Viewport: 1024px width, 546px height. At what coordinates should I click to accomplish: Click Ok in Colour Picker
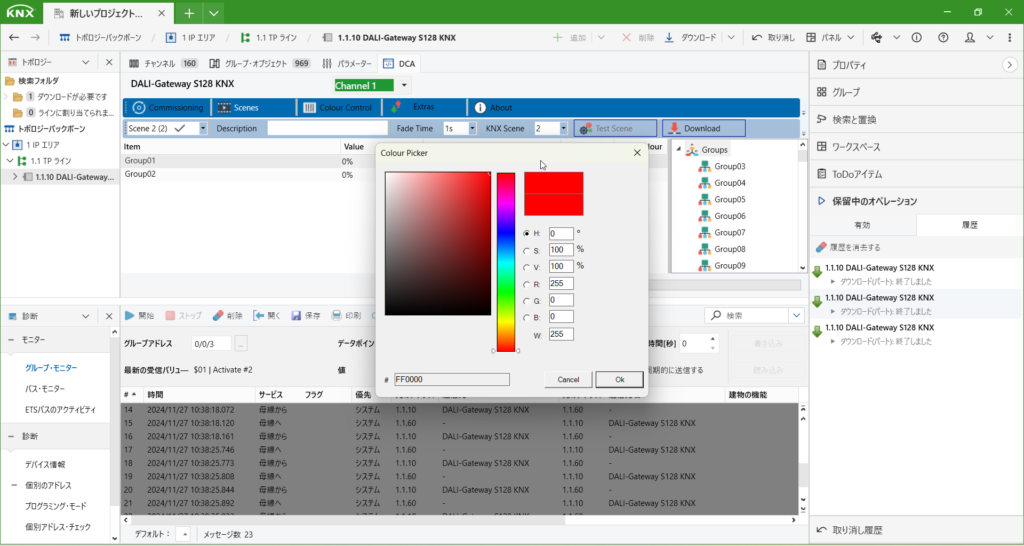(x=619, y=379)
